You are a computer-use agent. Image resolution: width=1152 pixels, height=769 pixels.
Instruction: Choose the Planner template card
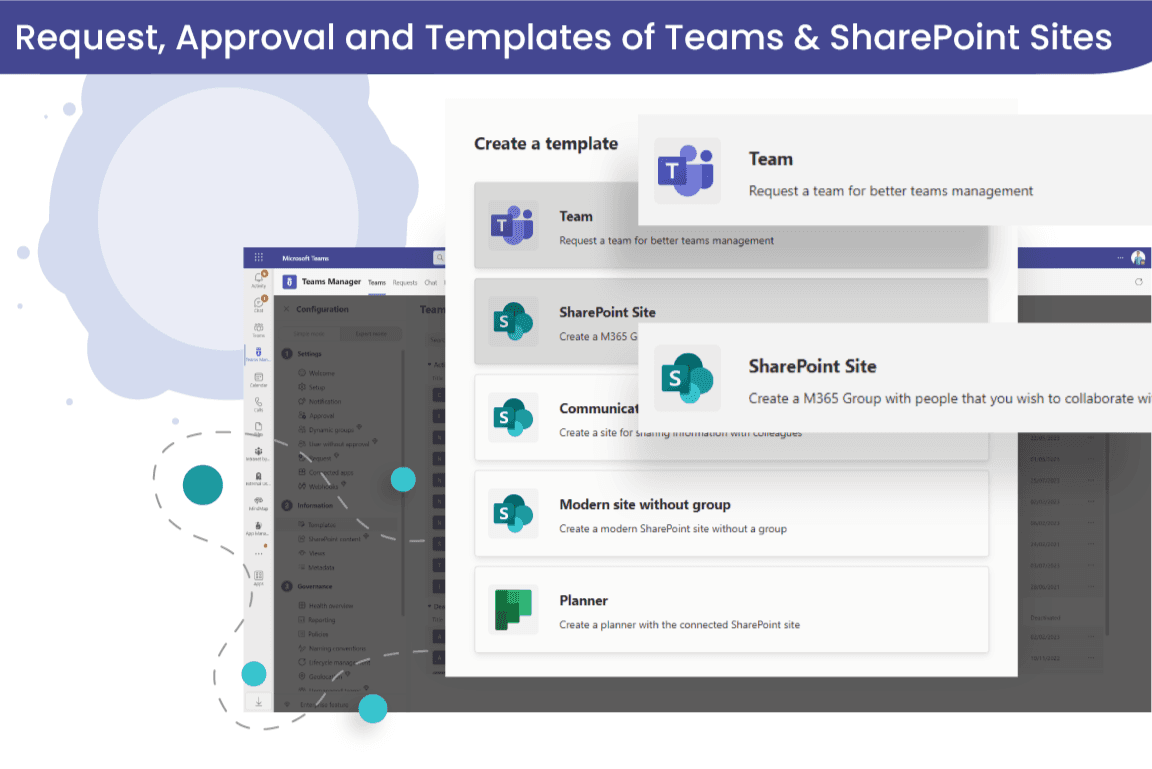coord(731,610)
